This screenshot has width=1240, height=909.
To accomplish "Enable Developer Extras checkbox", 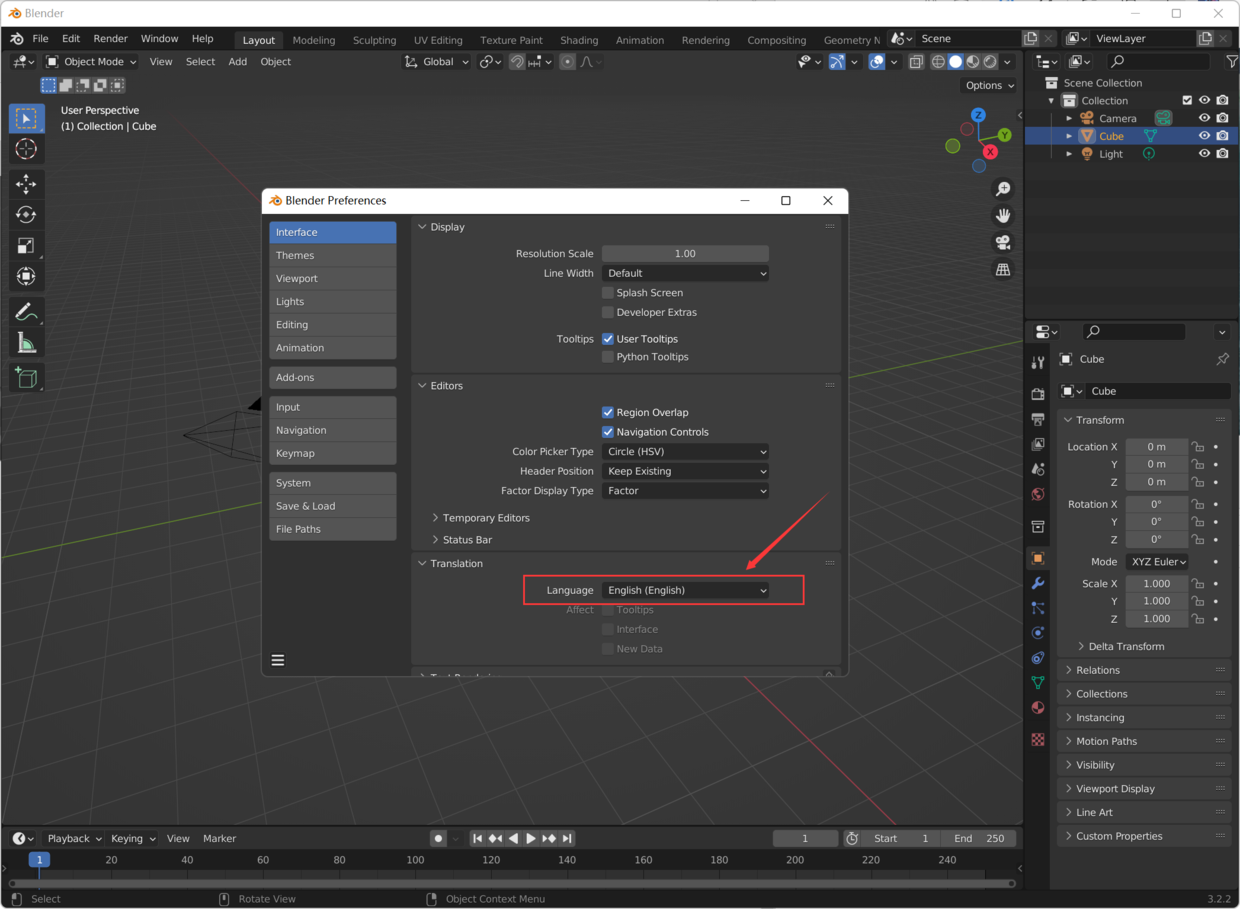I will (x=608, y=312).
